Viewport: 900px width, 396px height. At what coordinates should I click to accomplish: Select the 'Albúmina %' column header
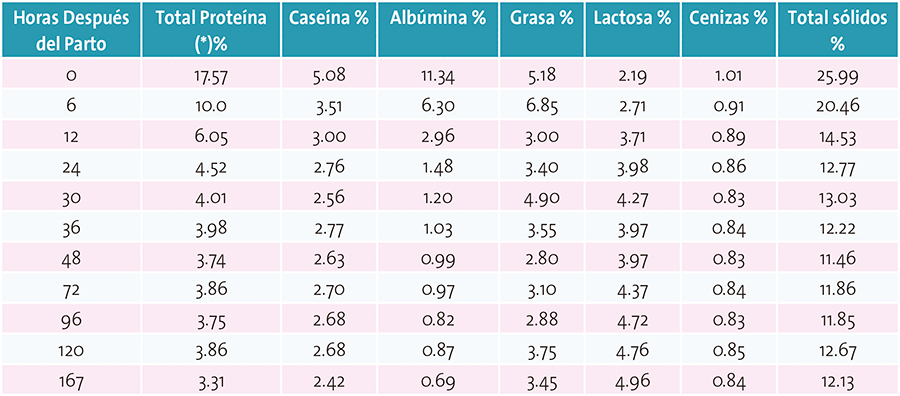tap(438, 29)
